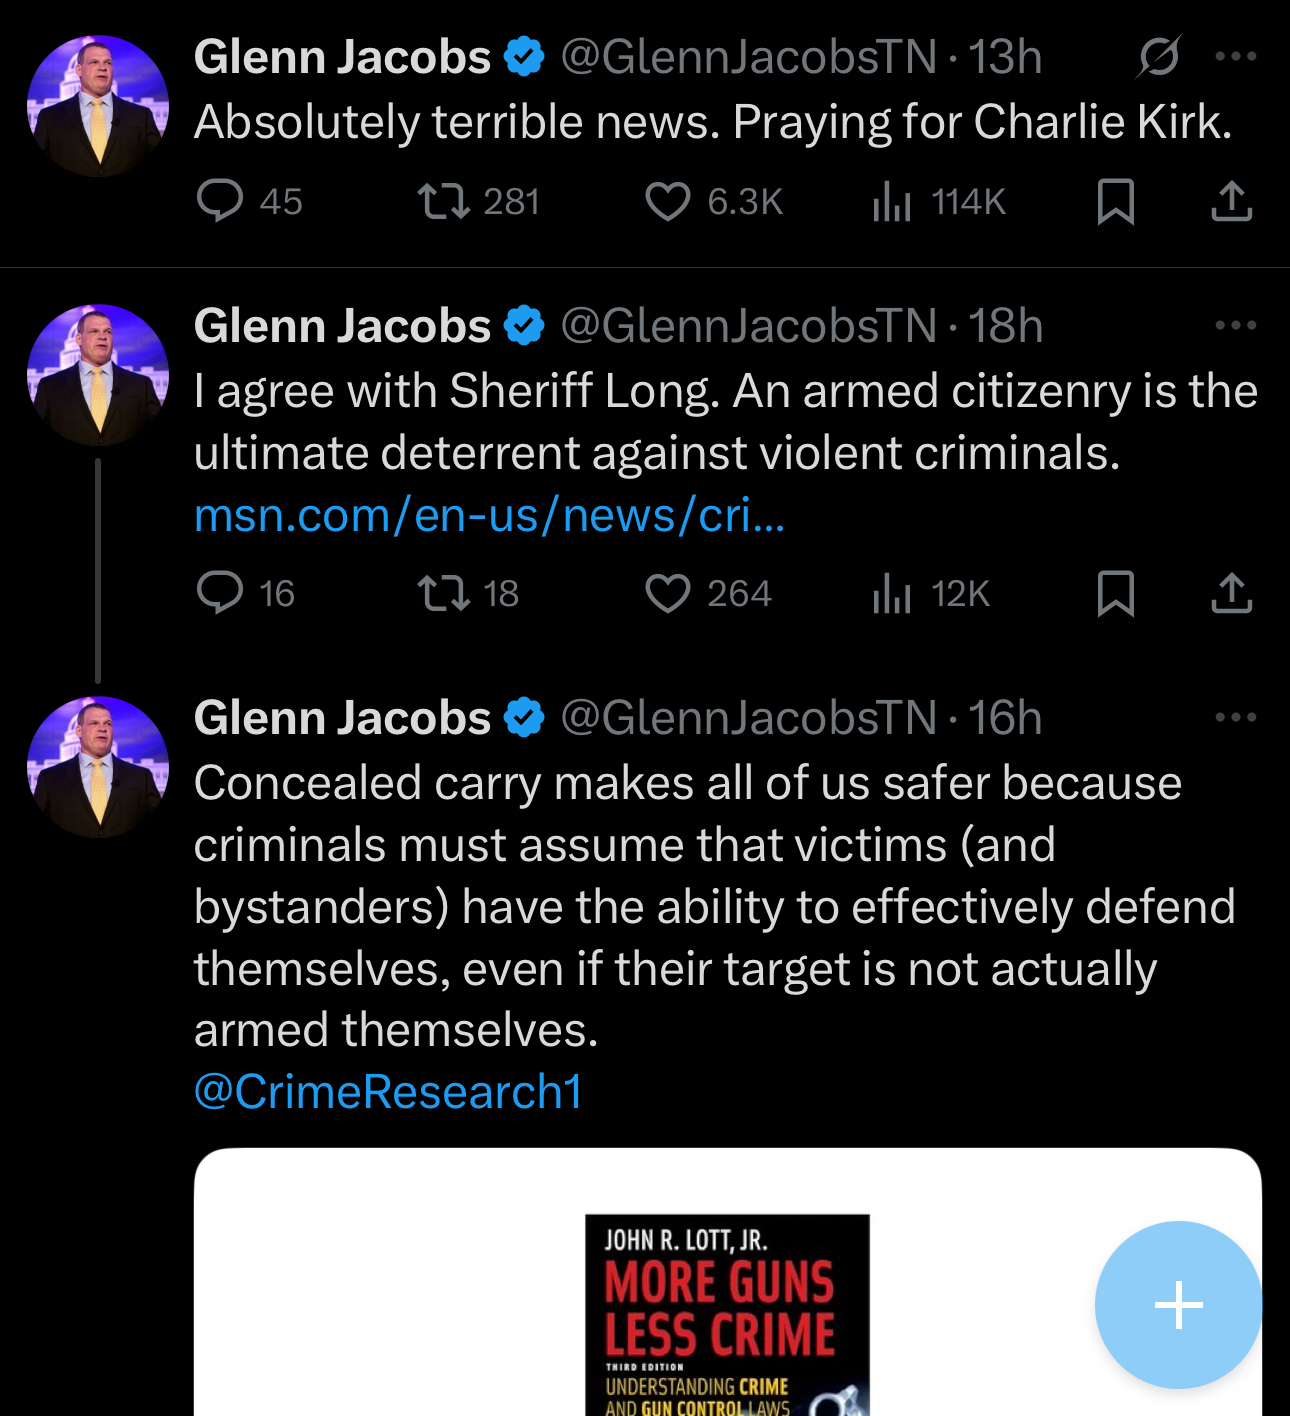
Task: Like the tweet with 264 likes
Action: point(667,592)
